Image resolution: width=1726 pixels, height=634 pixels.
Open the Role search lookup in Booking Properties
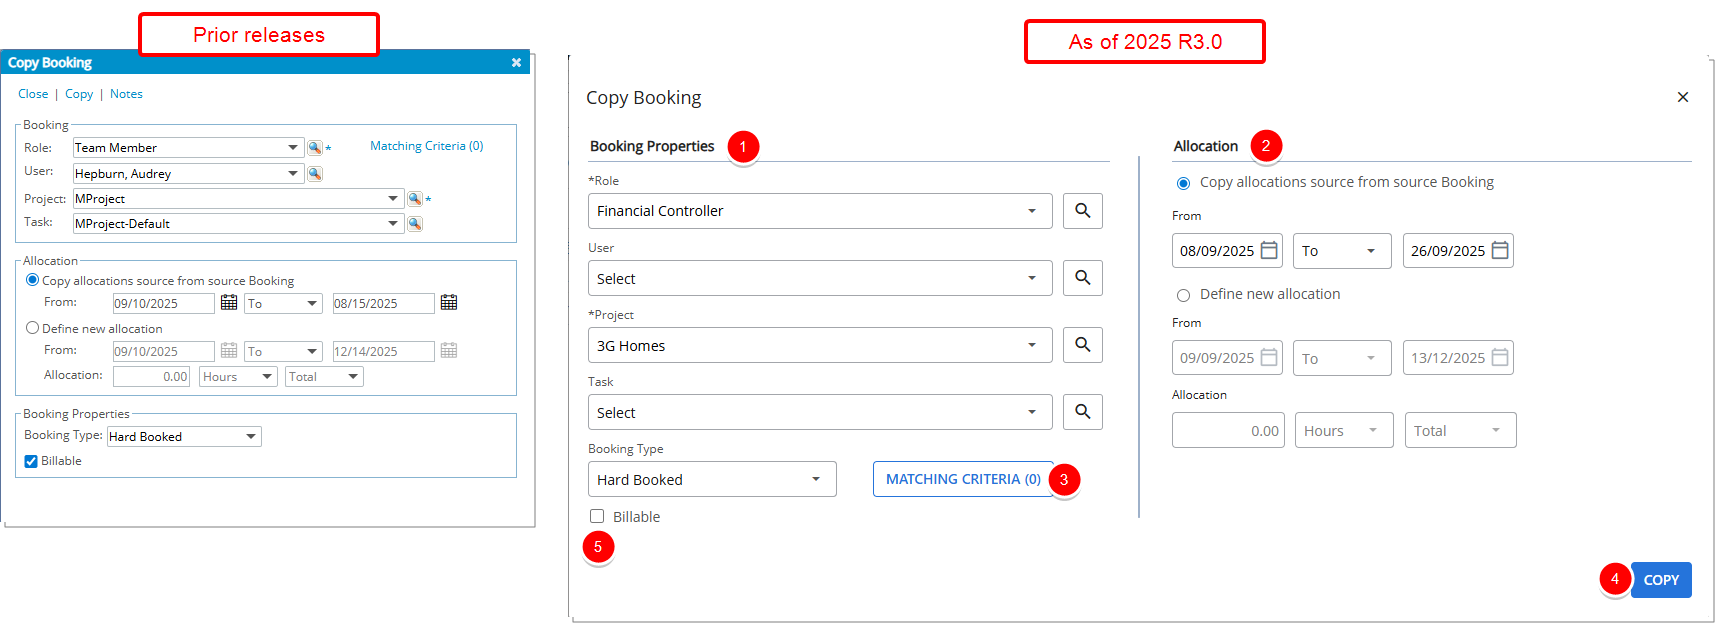click(x=1082, y=210)
